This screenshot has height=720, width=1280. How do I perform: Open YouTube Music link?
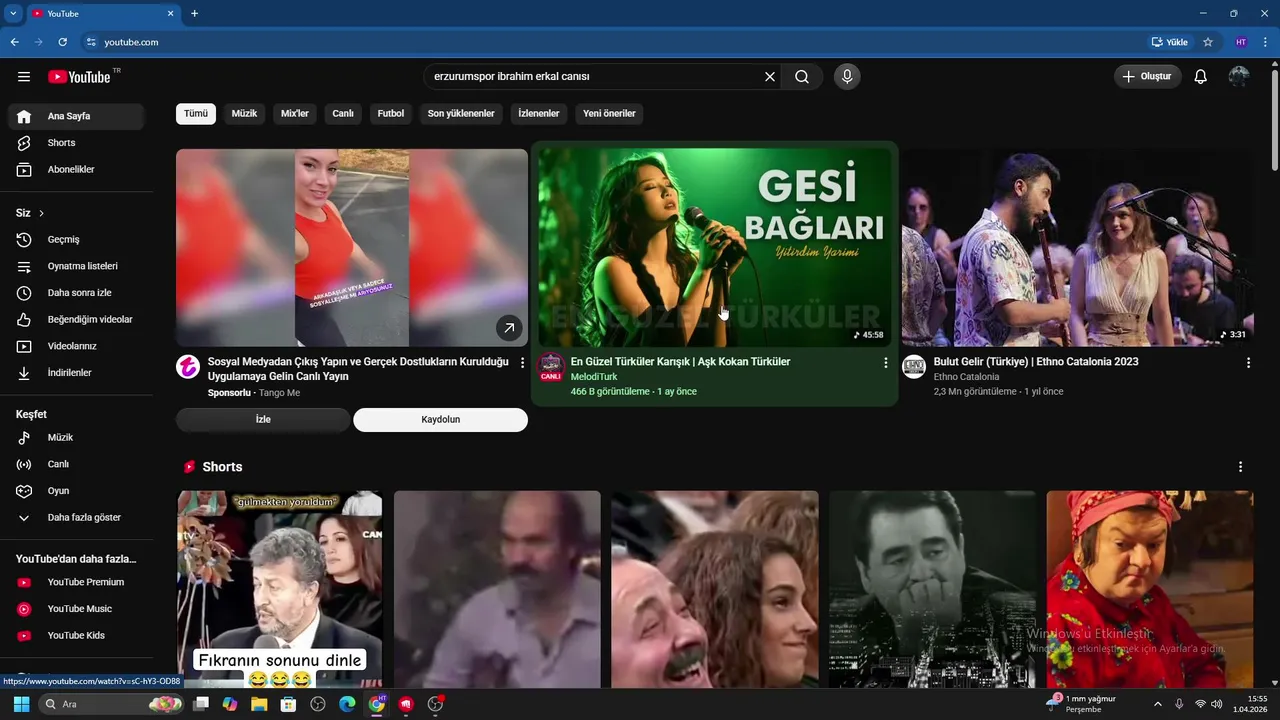tap(76, 609)
